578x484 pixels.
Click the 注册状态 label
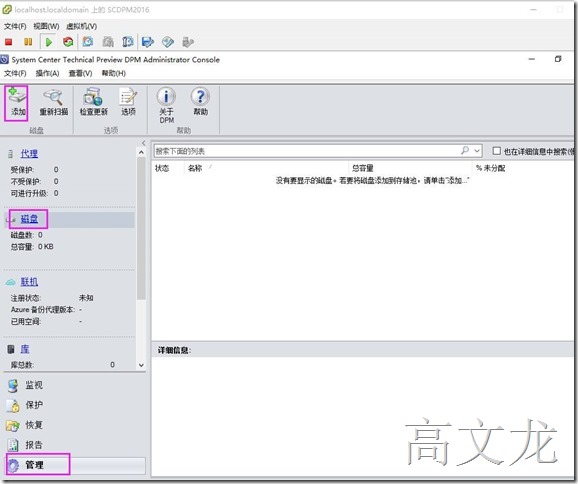(x=25, y=298)
